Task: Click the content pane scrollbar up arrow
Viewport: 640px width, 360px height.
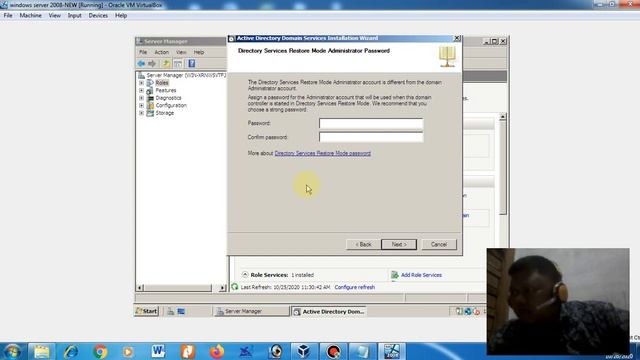Action: pyautogui.click(x=502, y=117)
